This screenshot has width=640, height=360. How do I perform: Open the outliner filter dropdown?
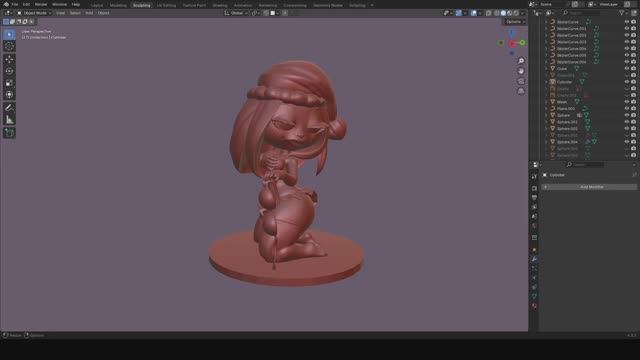pyautogui.click(x=624, y=13)
